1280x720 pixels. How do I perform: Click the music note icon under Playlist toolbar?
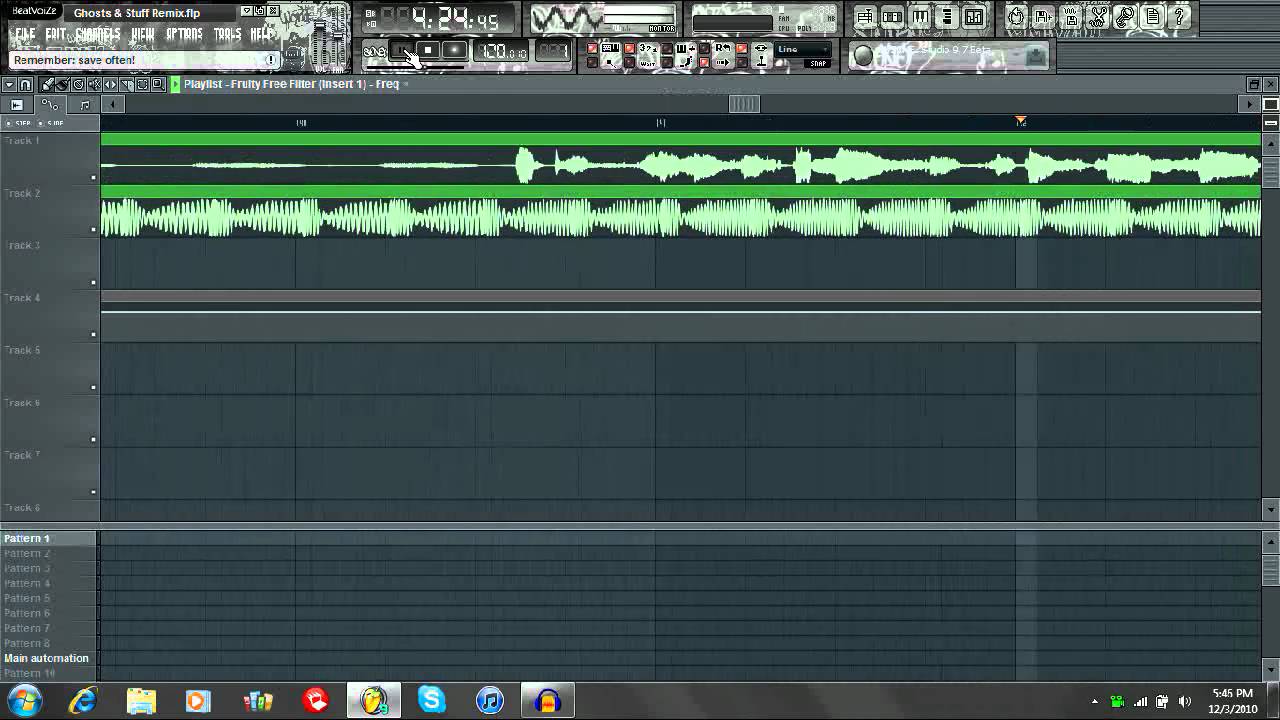point(85,106)
